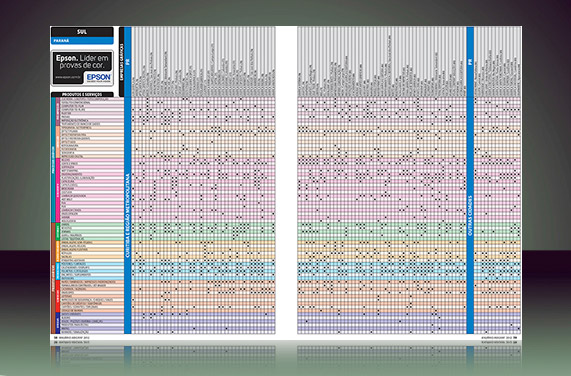Screen dimensions: 571x376
Task: Pick the orange category color bar
Action: (58, 252)
